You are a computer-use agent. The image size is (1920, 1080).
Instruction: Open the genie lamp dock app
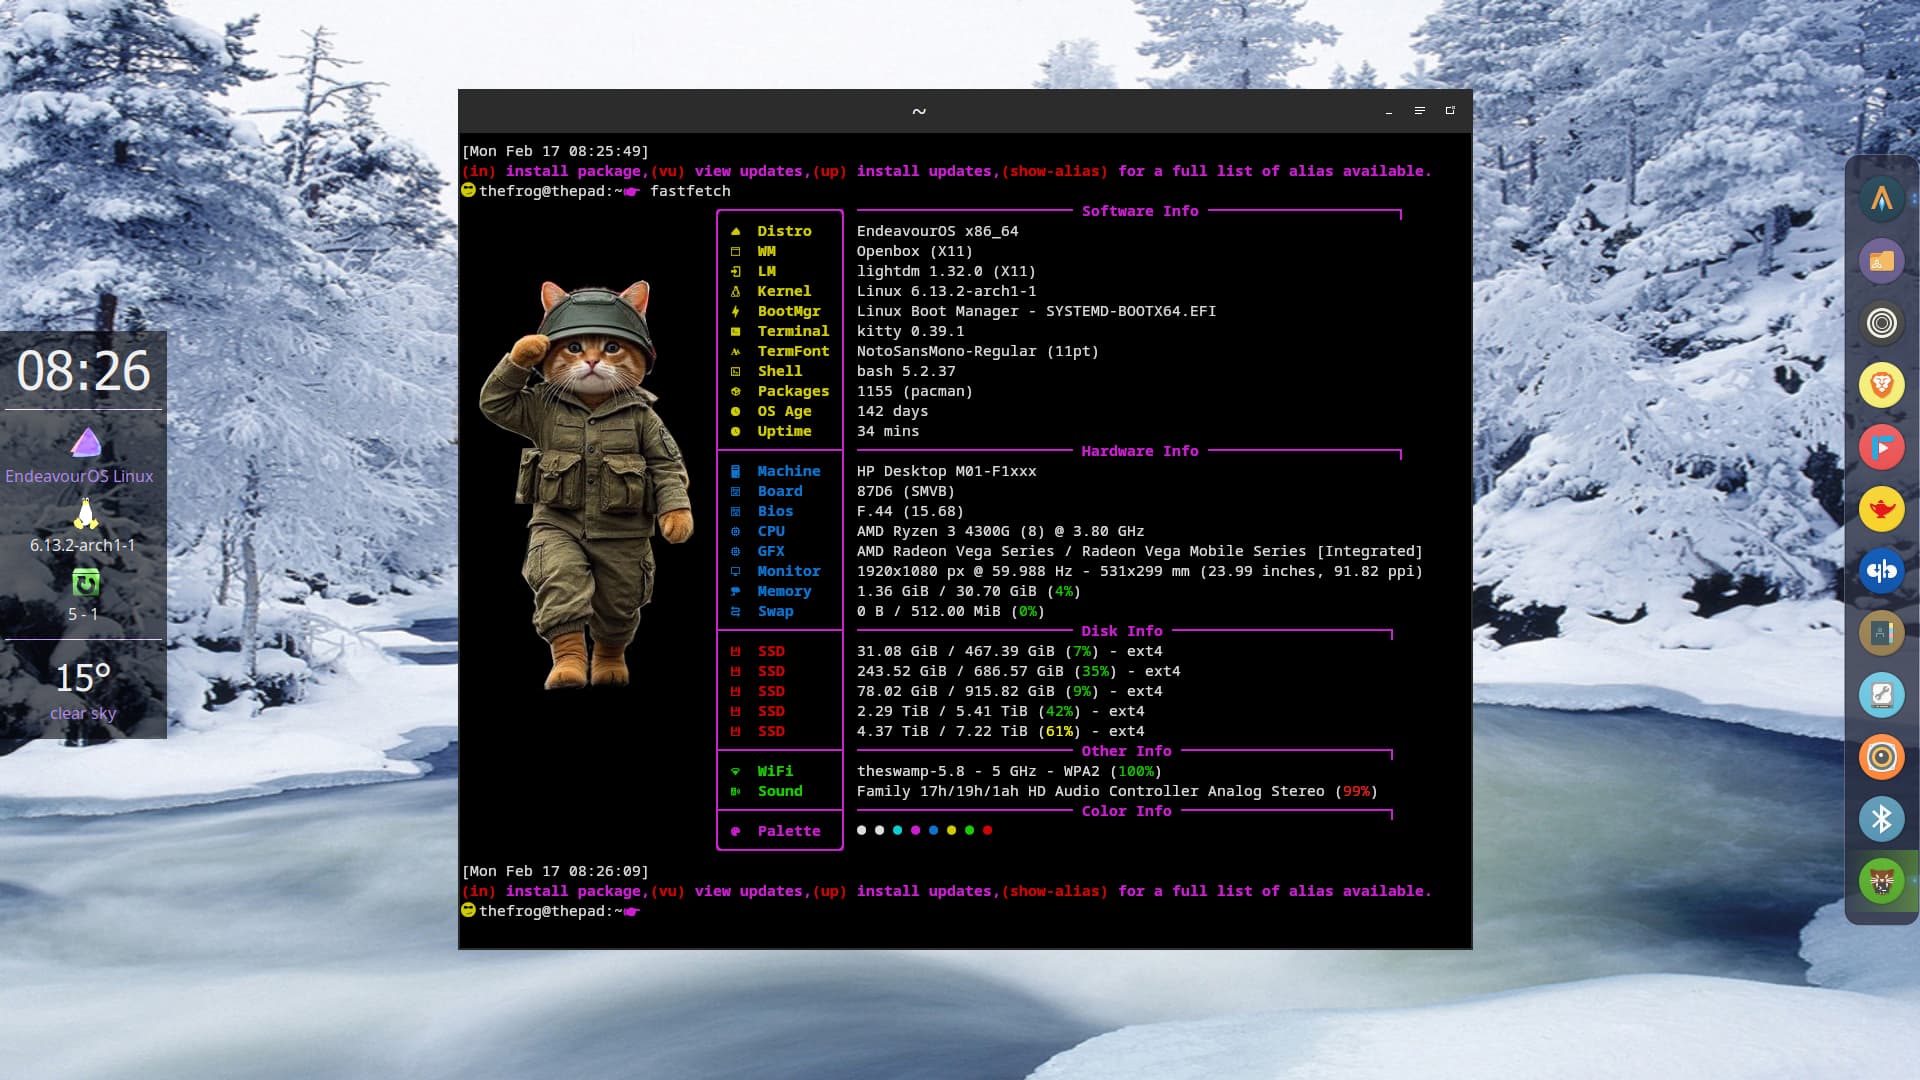1881,509
